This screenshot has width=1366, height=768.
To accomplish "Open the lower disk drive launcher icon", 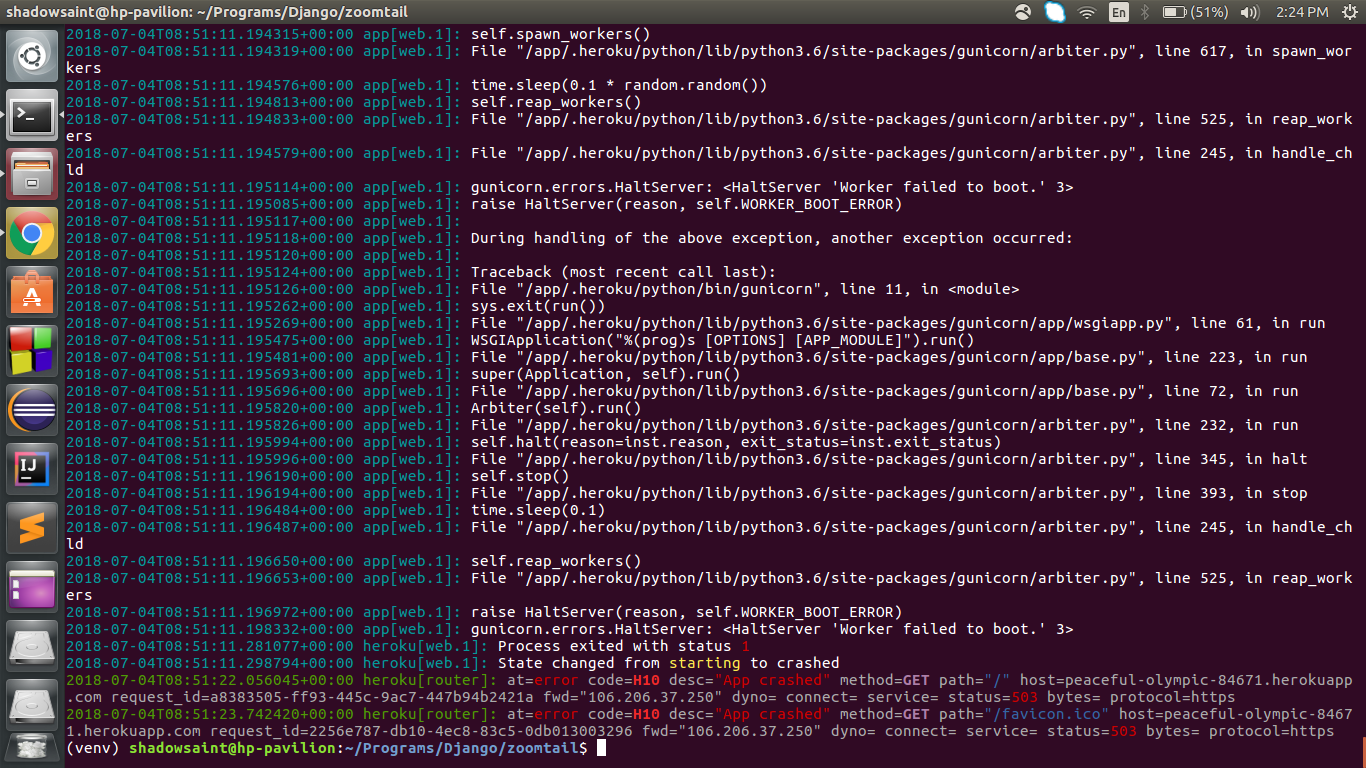I will point(32,705).
